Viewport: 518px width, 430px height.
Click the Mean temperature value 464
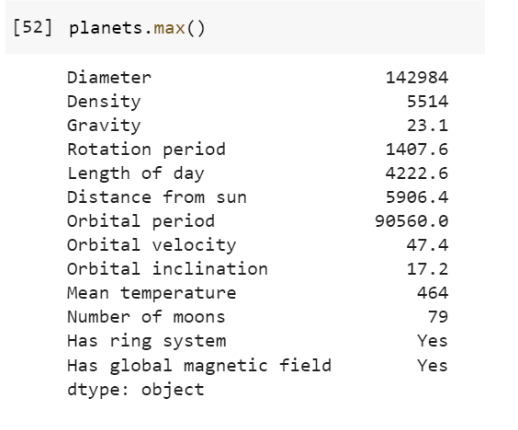tap(433, 293)
